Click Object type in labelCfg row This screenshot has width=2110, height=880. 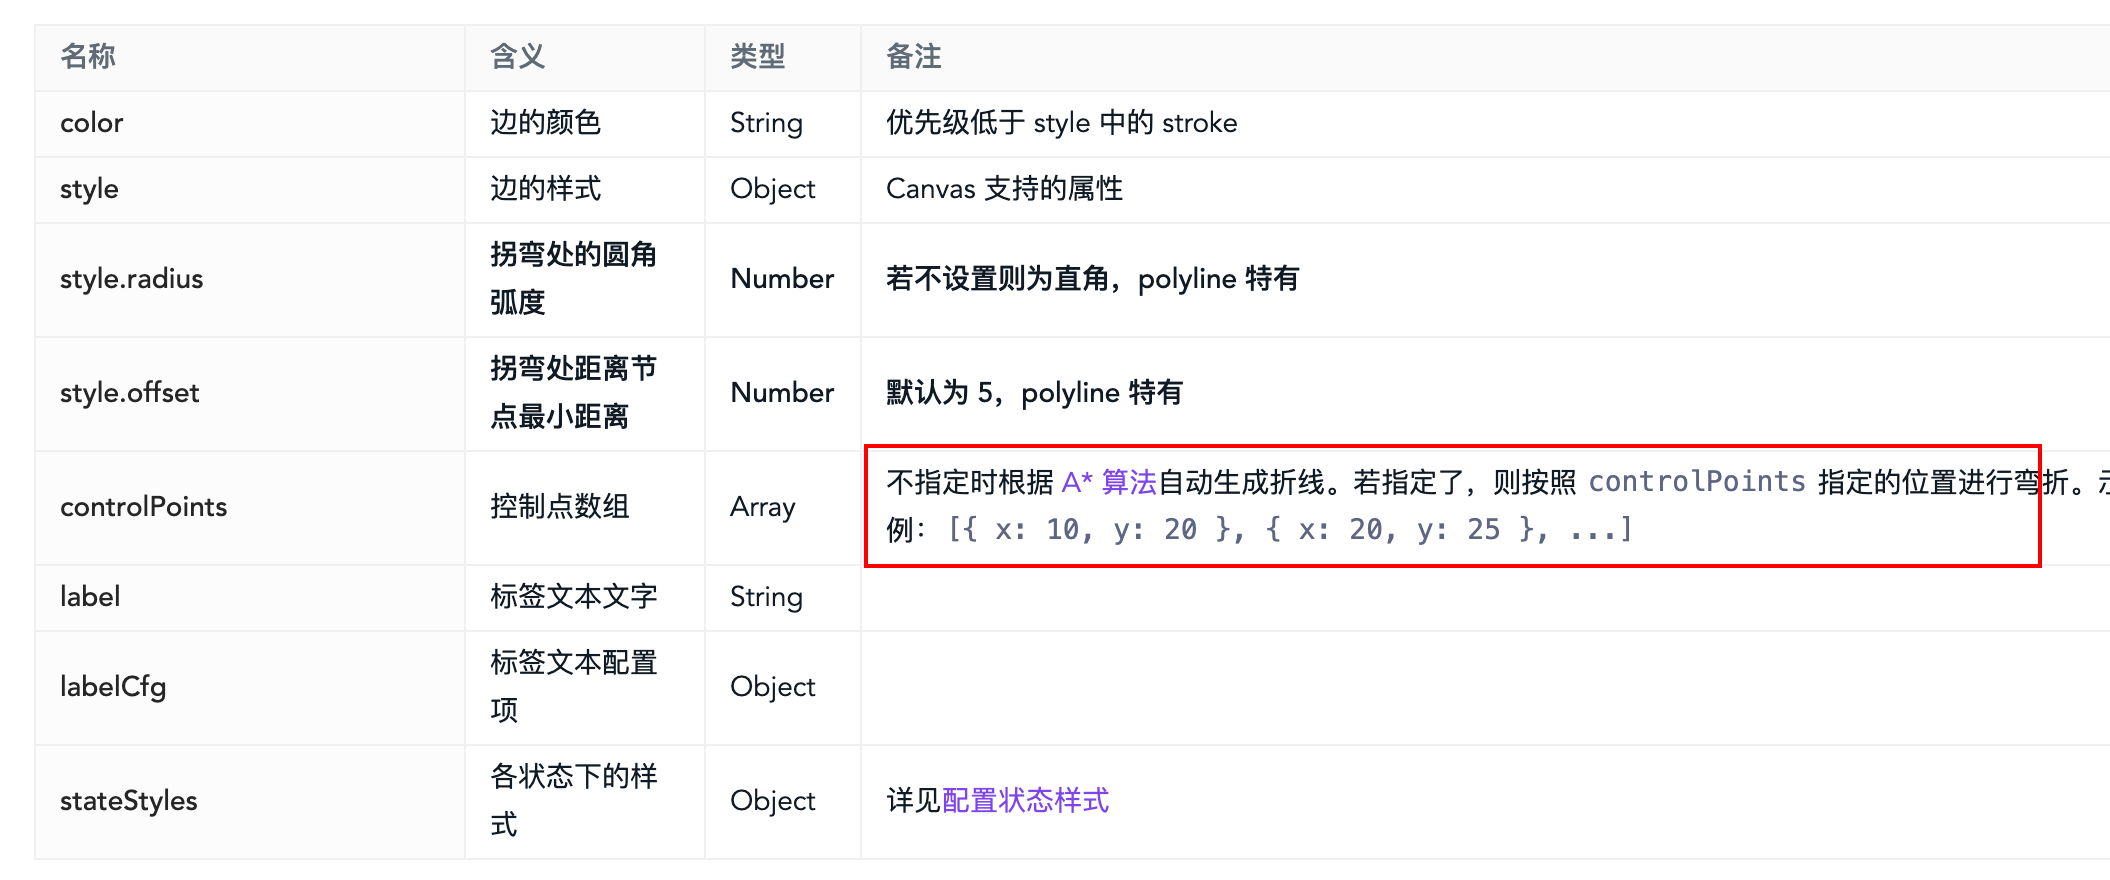point(773,688)
